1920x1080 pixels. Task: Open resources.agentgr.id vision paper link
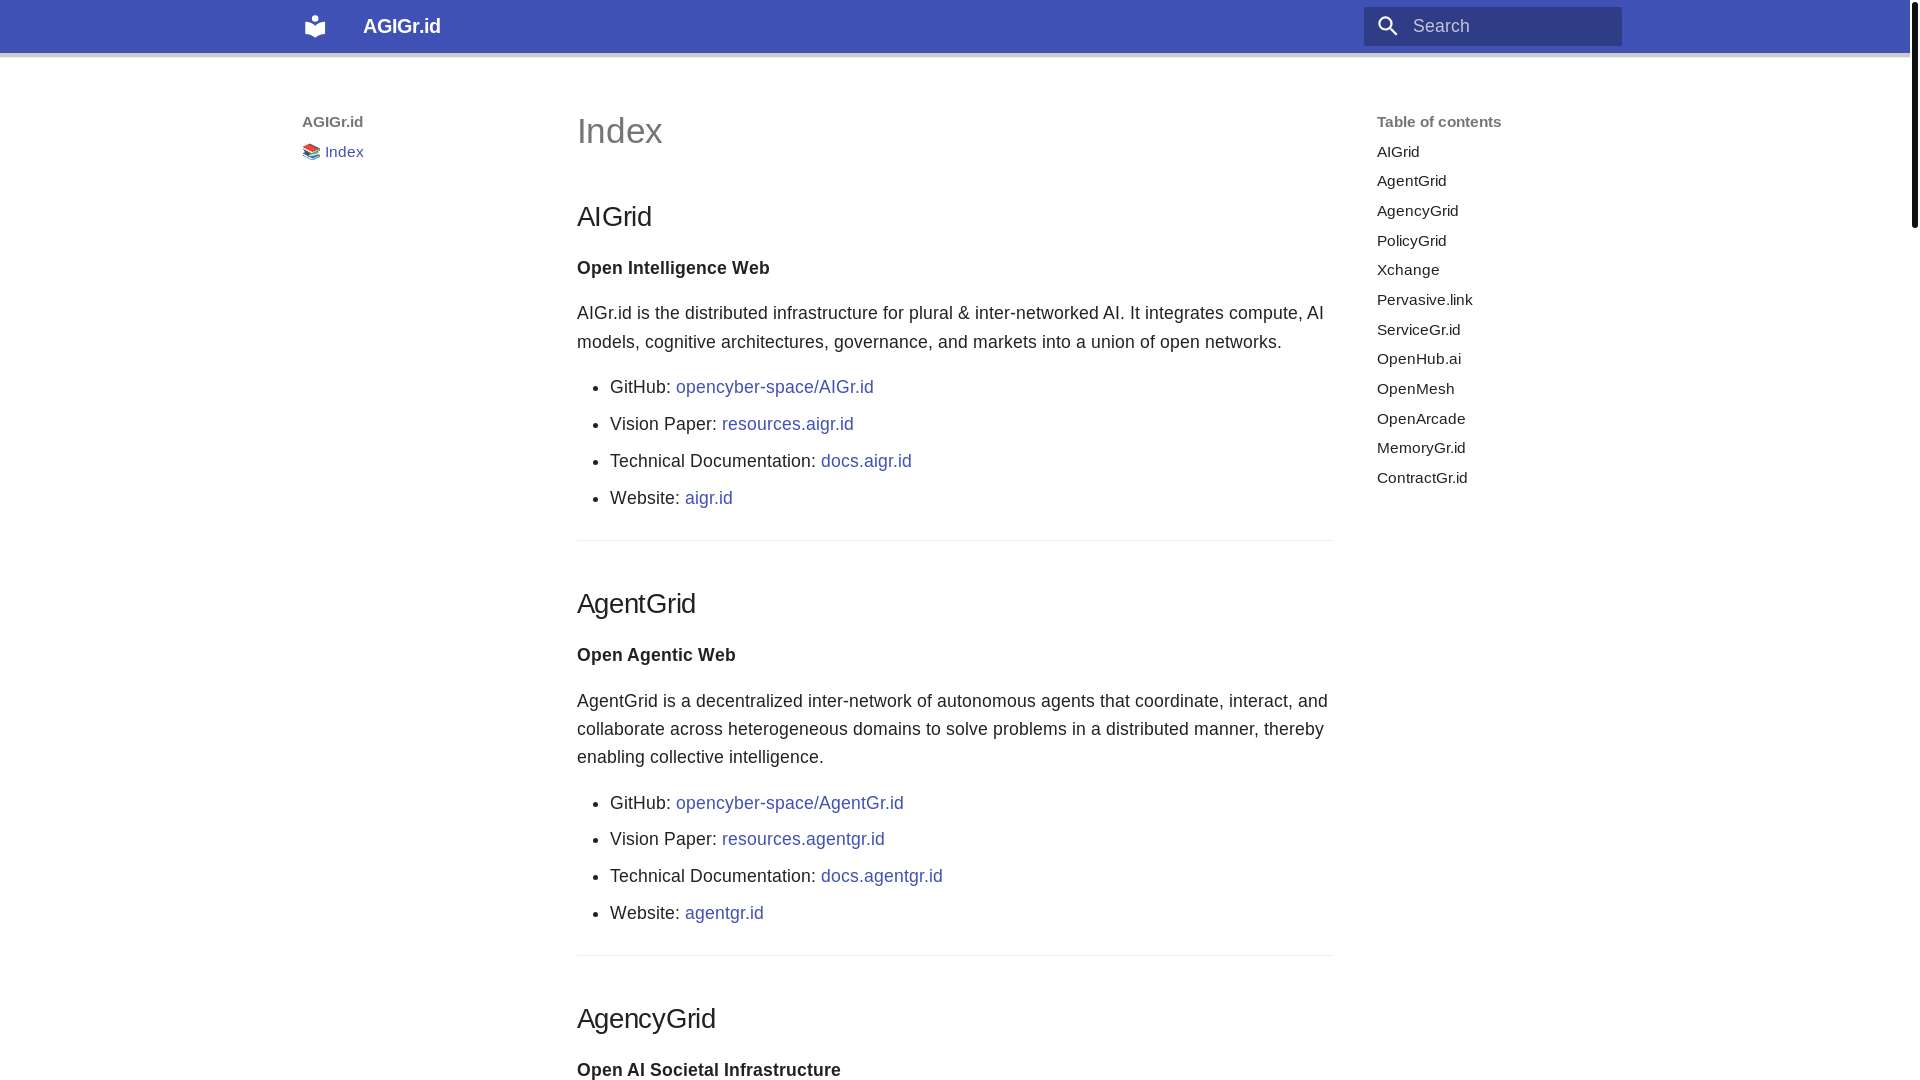point(803,839)
